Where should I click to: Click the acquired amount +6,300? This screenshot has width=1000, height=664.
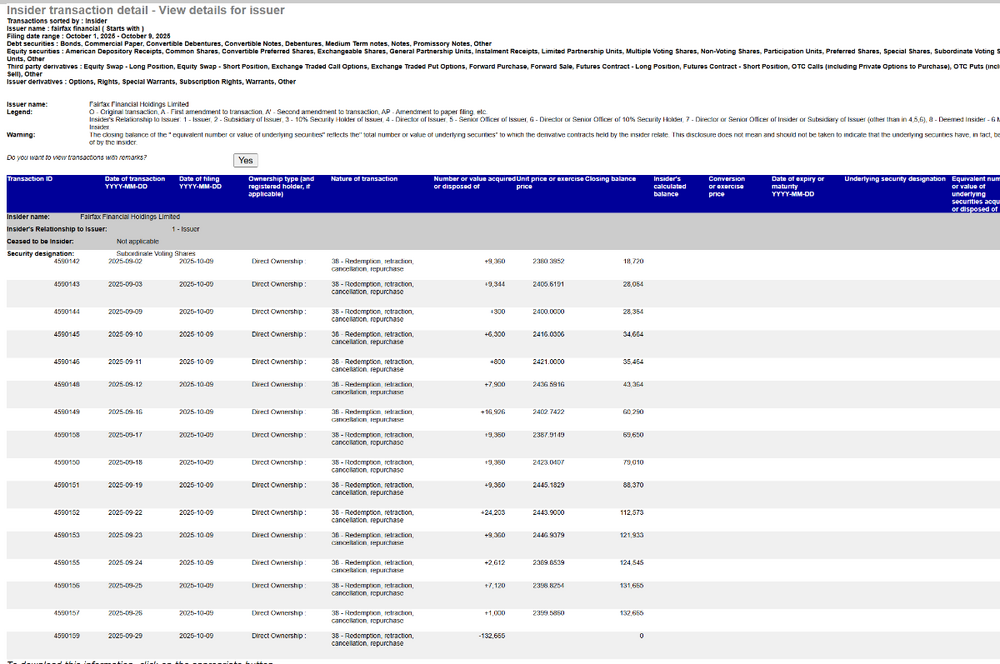click(x=494, y=334)
